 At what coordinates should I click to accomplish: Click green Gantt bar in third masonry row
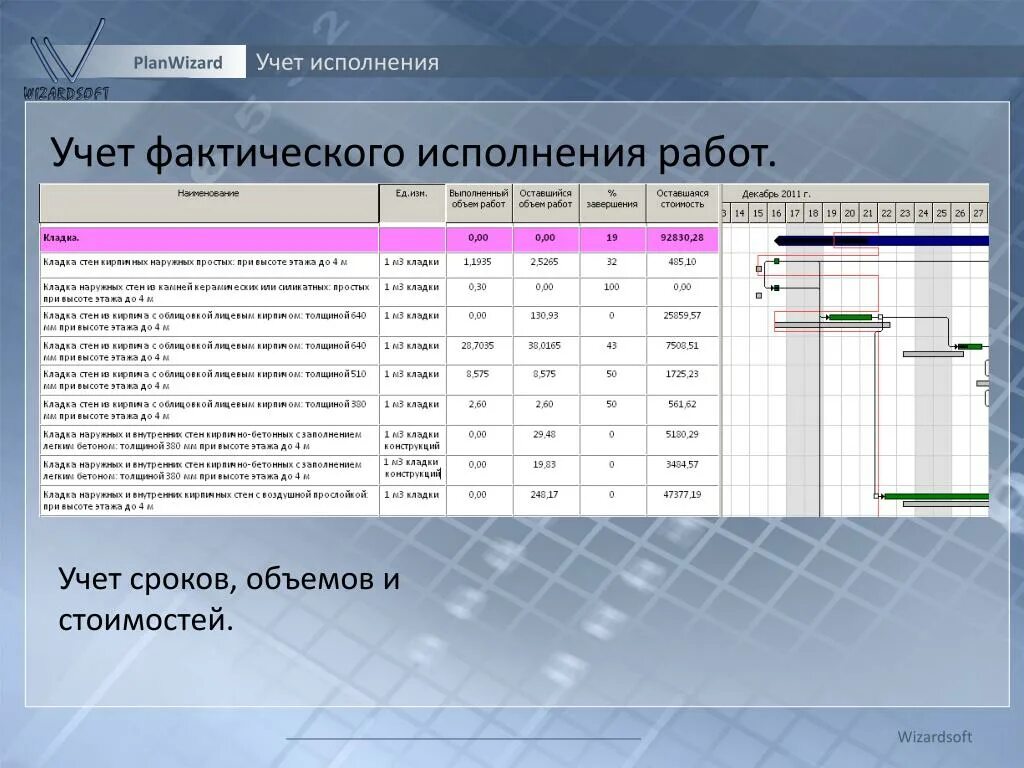(850, 317)
